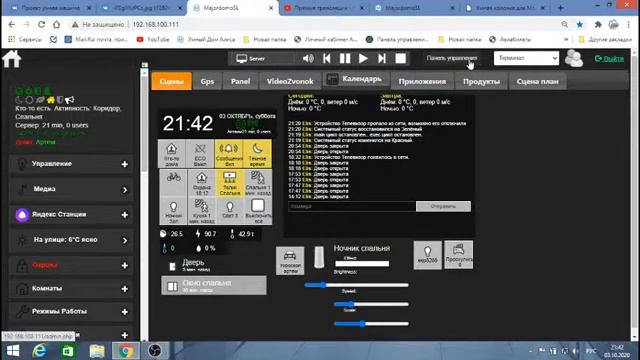
Task: Open the YouTube bookmark
Action: [x=153, y=39]
